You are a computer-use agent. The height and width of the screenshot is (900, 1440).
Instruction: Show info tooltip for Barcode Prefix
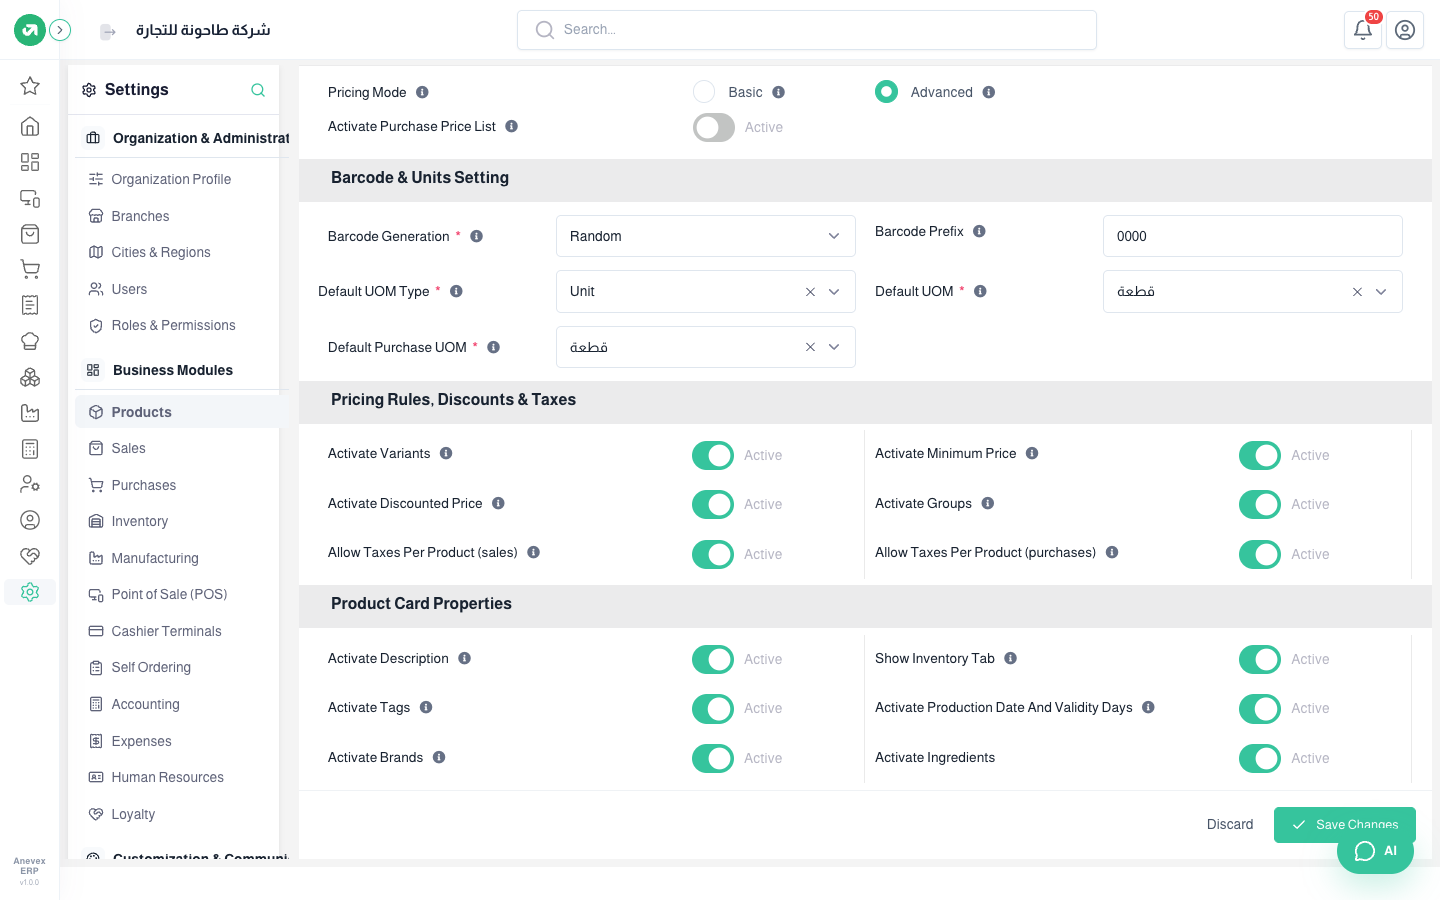pos(979,231)
